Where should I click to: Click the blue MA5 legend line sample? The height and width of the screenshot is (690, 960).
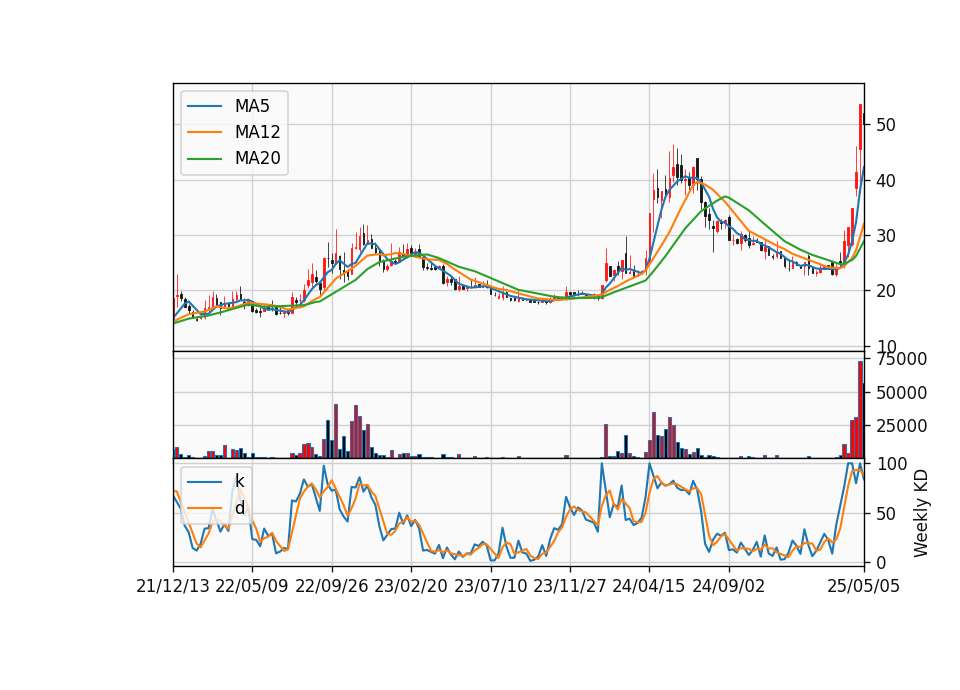[204, 107]
